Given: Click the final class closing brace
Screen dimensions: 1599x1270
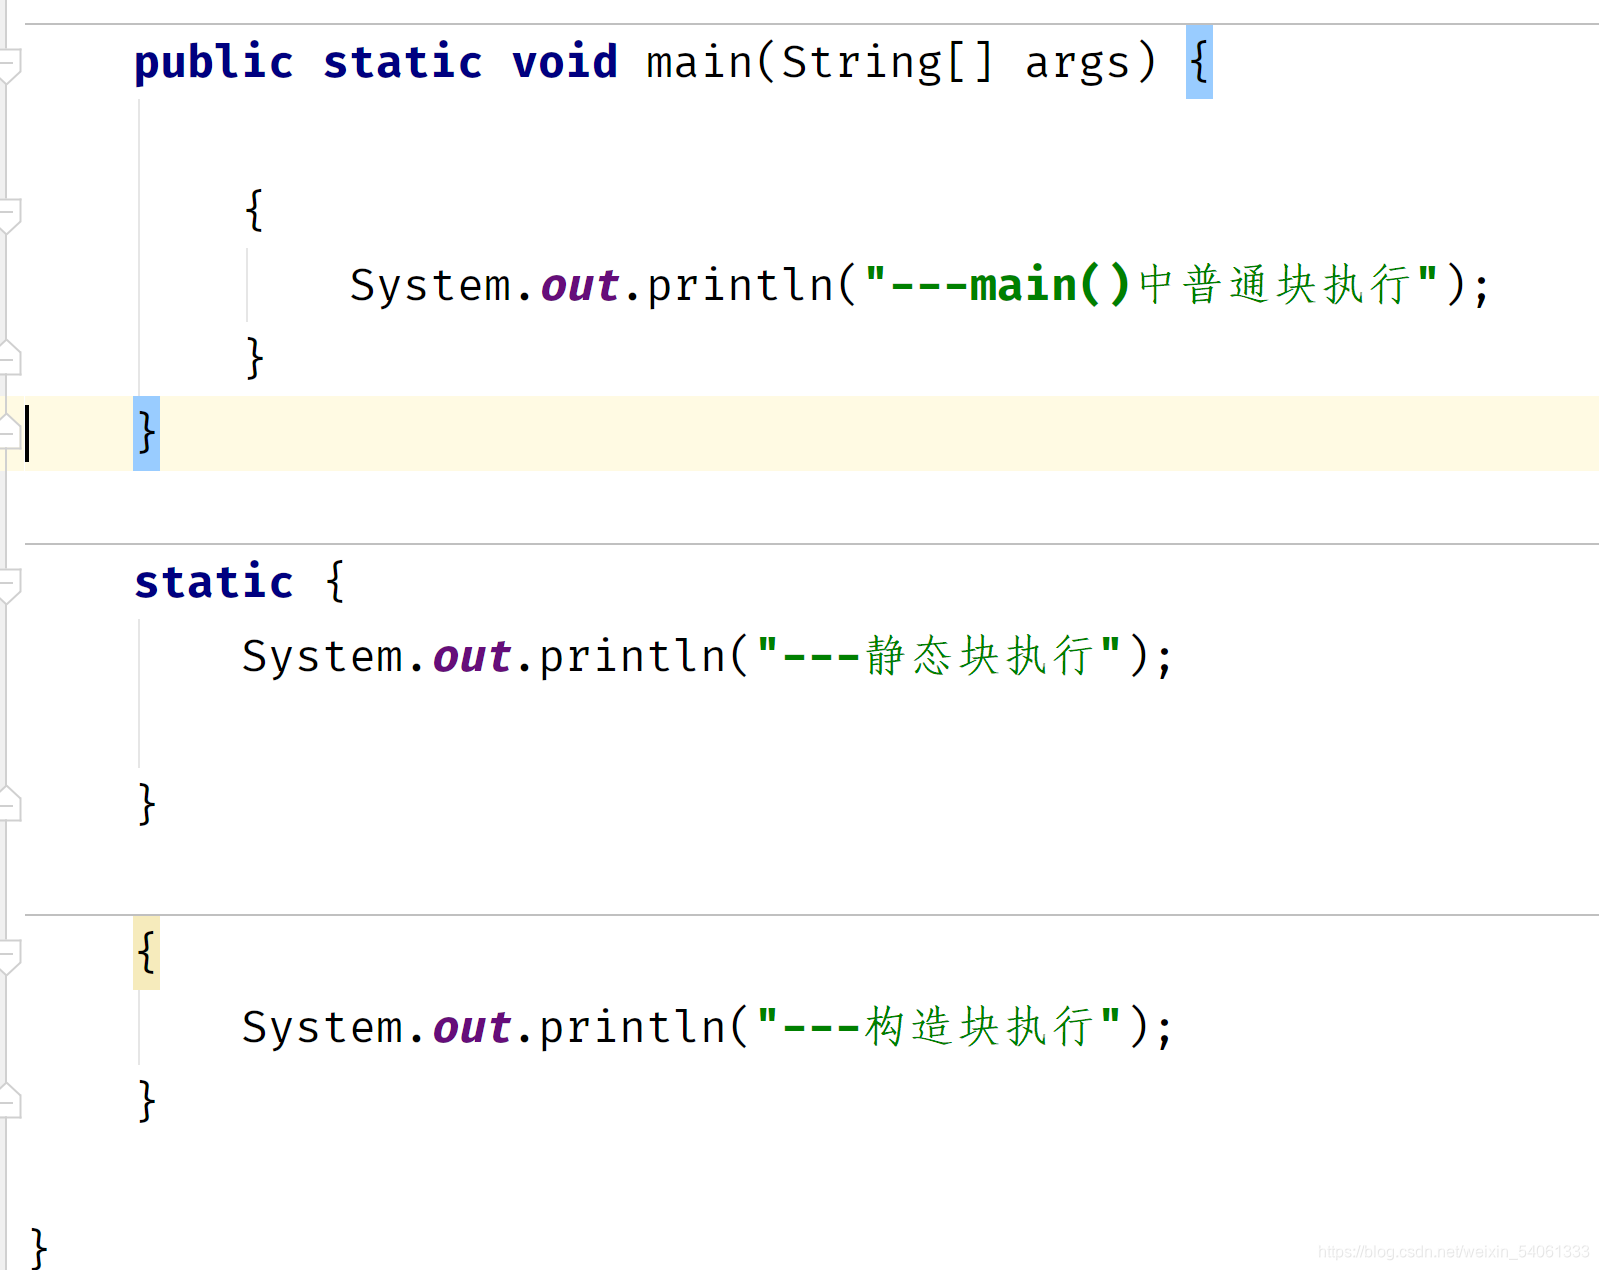Looking at the screenshot, I should point(39,1248).
